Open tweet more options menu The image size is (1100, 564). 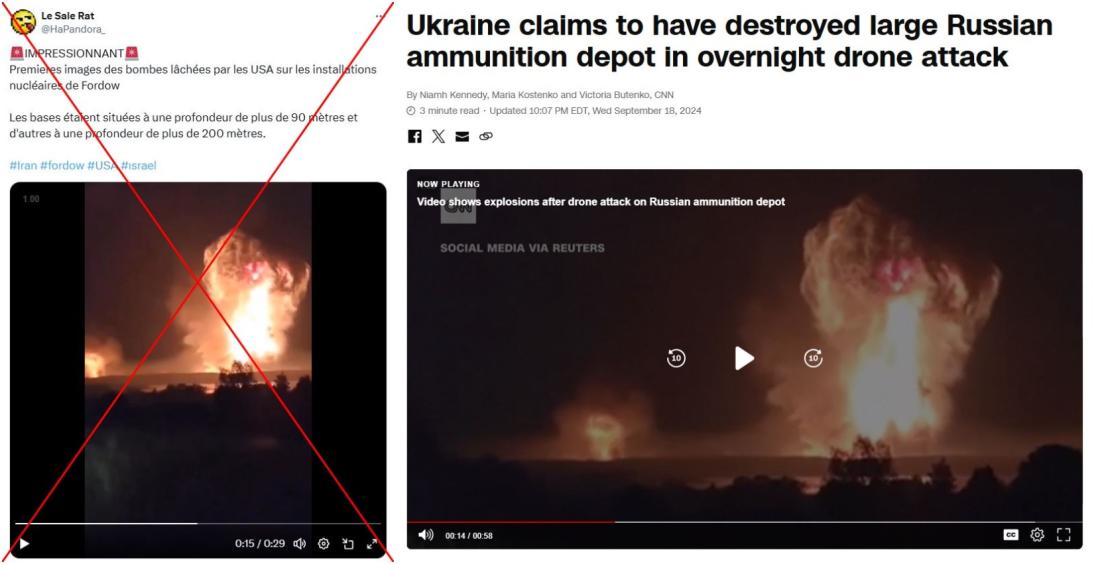(x=380, y=15)
